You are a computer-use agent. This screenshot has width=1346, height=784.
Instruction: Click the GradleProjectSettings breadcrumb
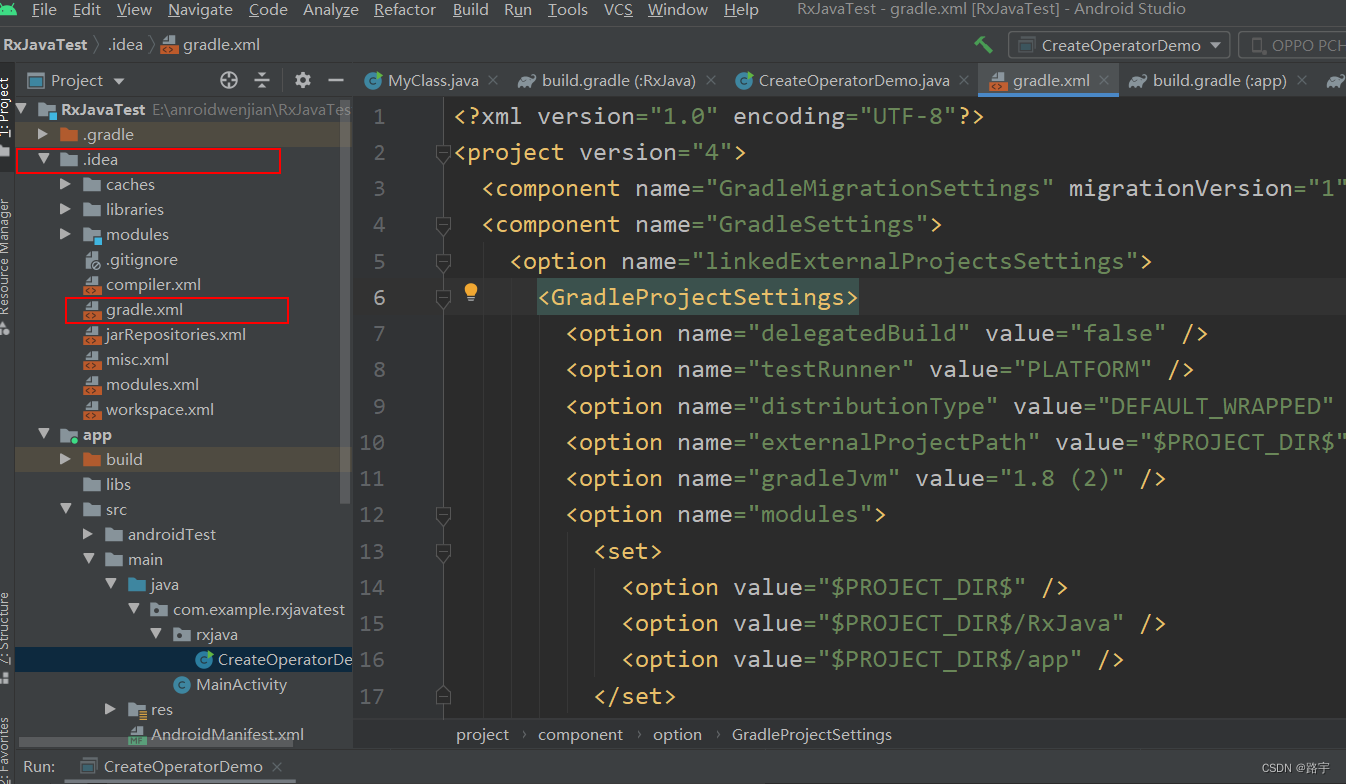tap(811, 734)
